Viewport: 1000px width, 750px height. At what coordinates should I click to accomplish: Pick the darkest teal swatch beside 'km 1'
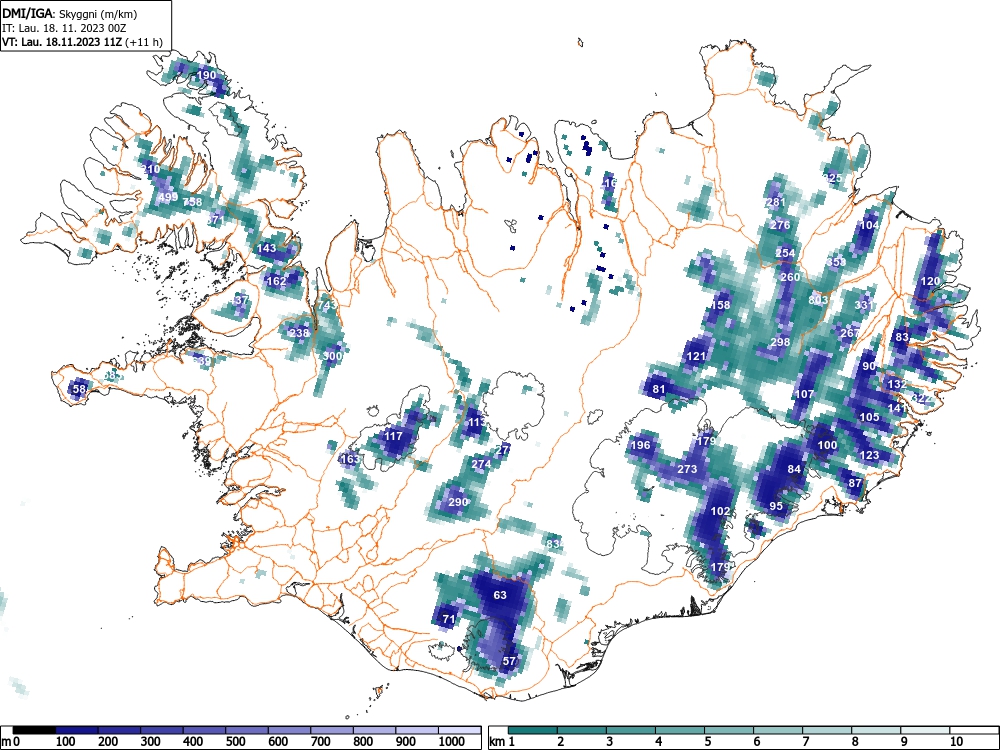pyautogui.click(x=533, y=730)
